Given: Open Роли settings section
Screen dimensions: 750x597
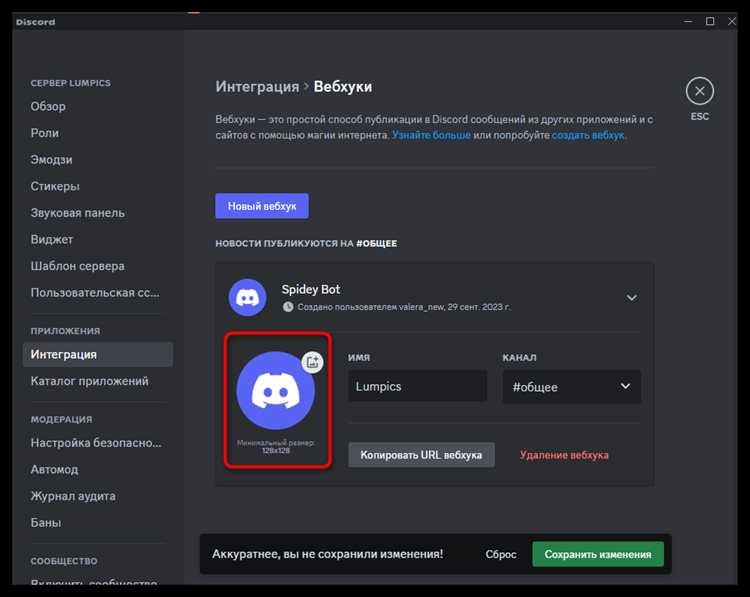Looking at the screenshot, I should pos(44,133).
